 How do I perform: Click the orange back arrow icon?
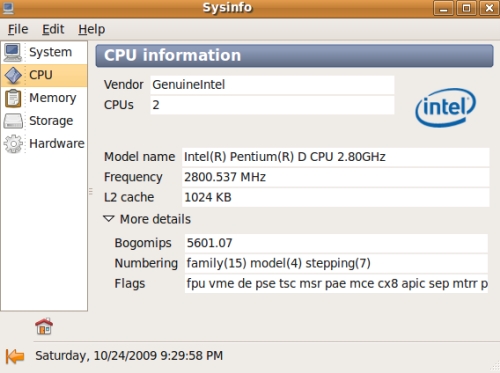pyautogui.click(x=15, y=356)
